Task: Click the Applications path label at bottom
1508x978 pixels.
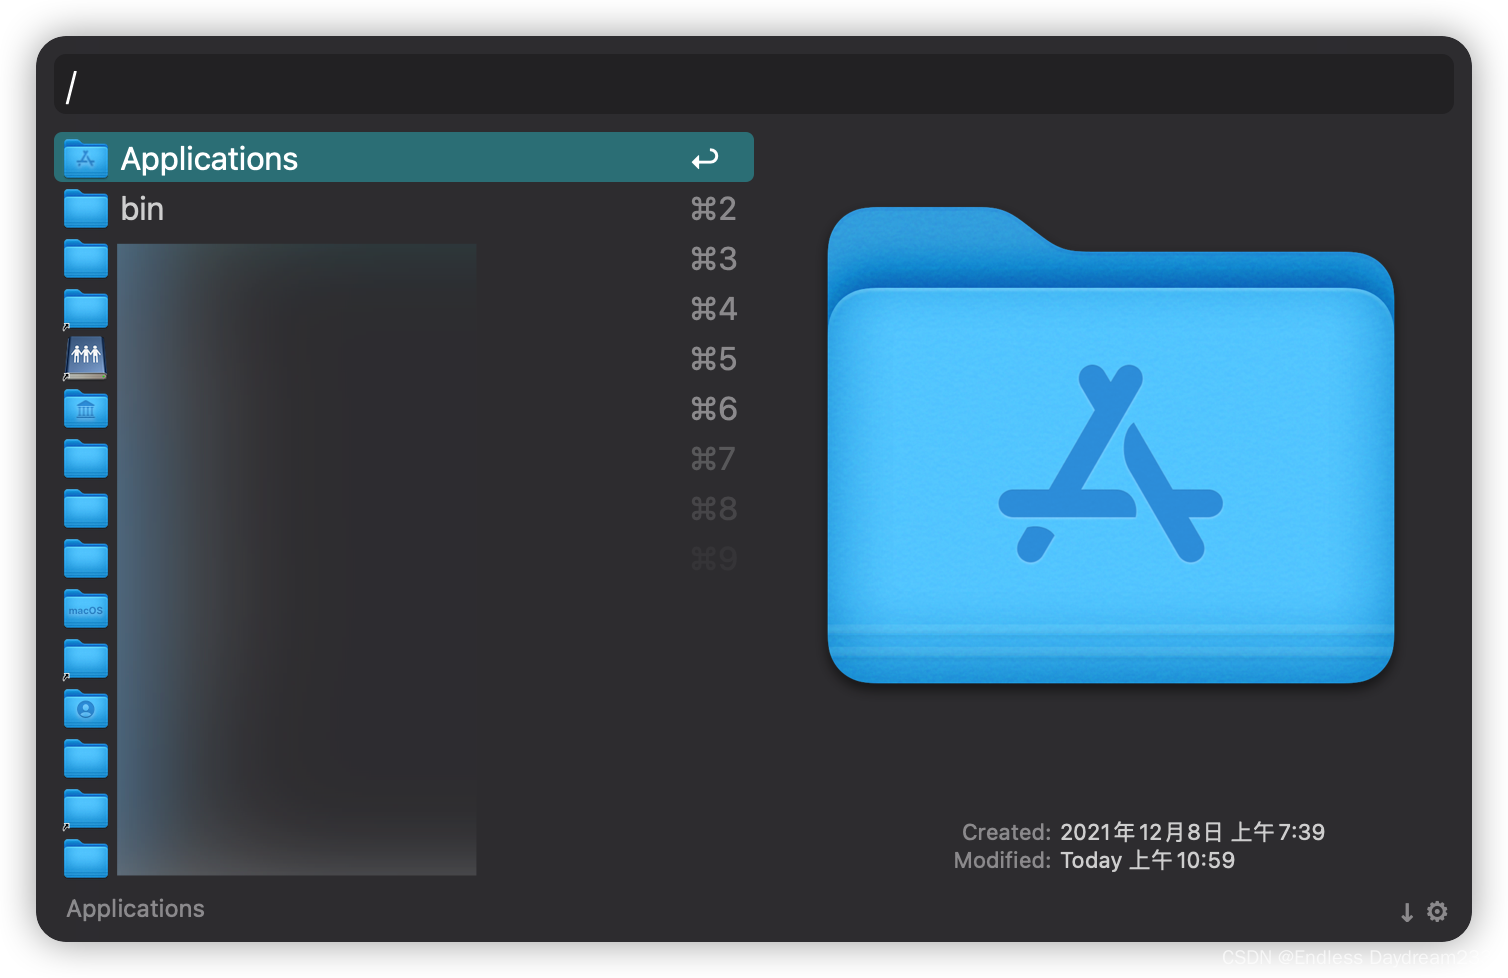Action: tap(135, 909)
